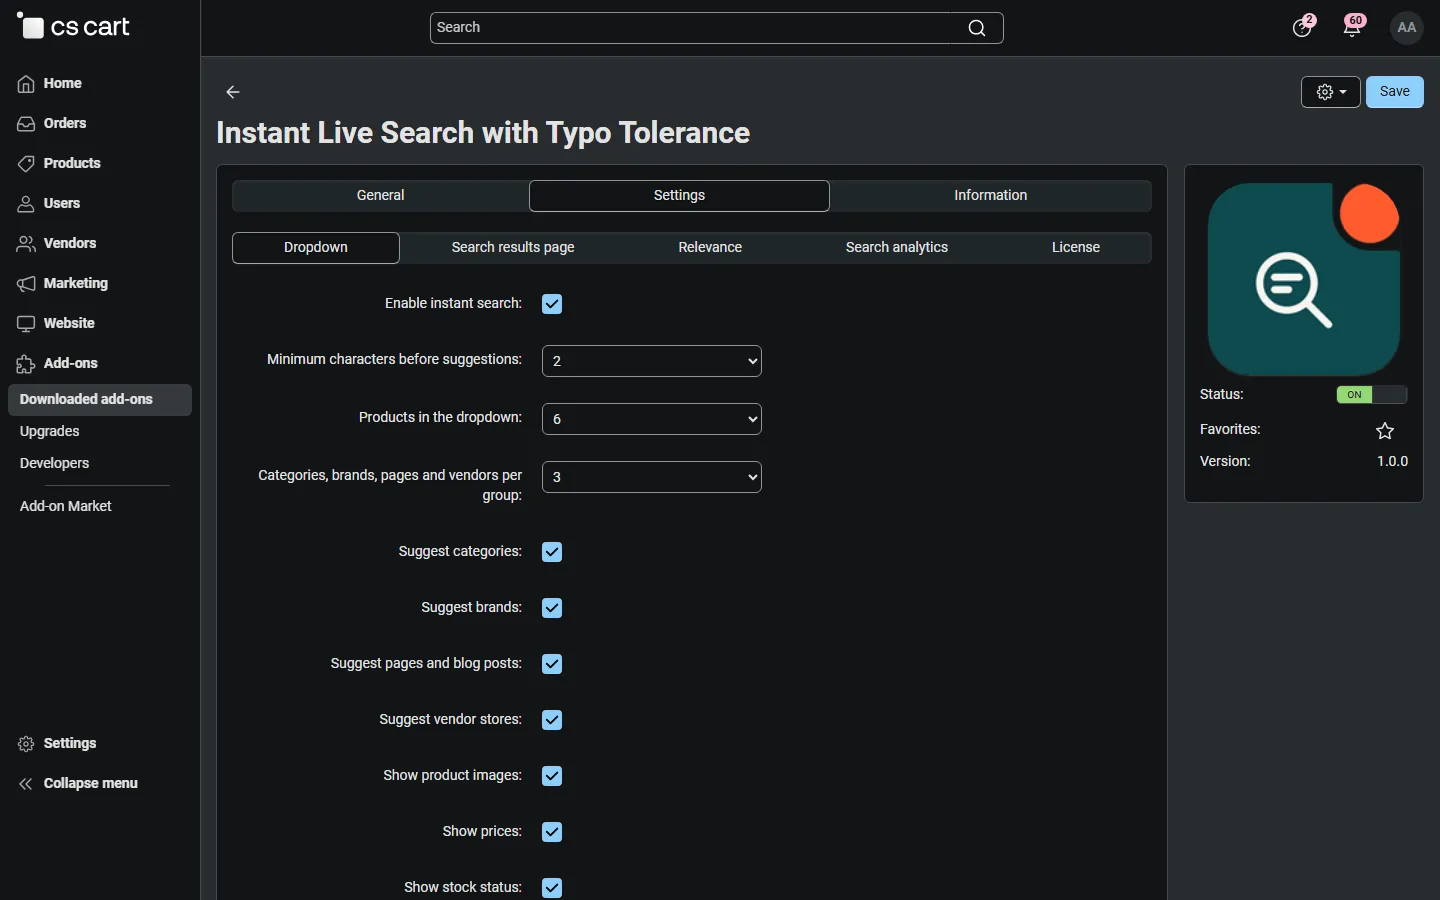
Task: Click the version value 1.0.0
Action: click(x=1392, y=462)
